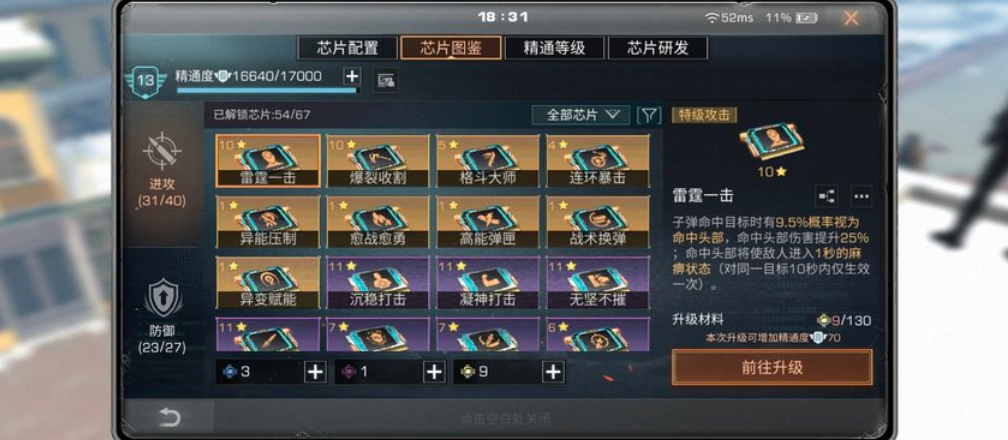This screenshot has height=440, width=1008.
Task: Open the three-dot more options button
Action: pos(861,196)
